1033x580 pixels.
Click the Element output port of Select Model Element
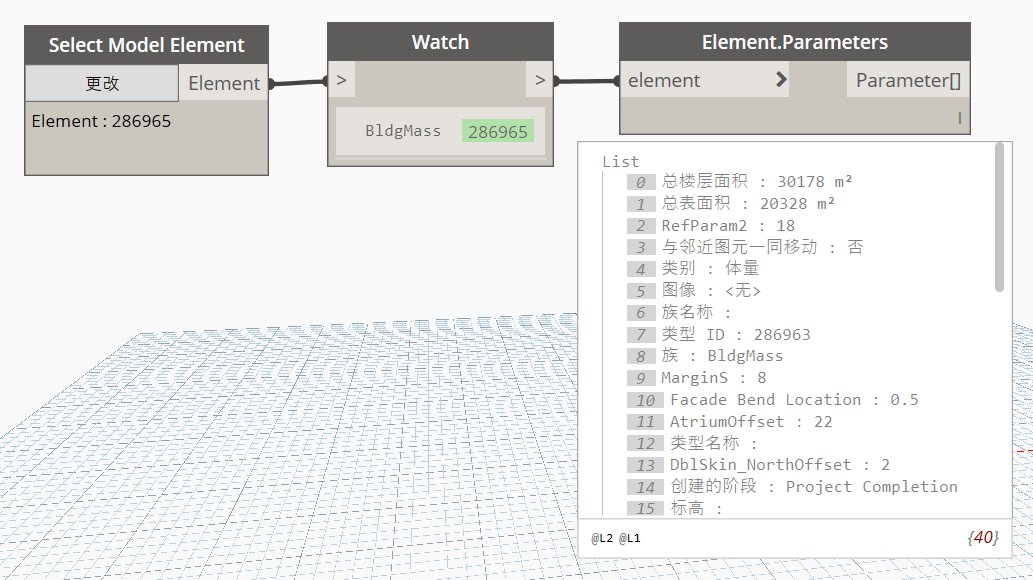point(223,83)
